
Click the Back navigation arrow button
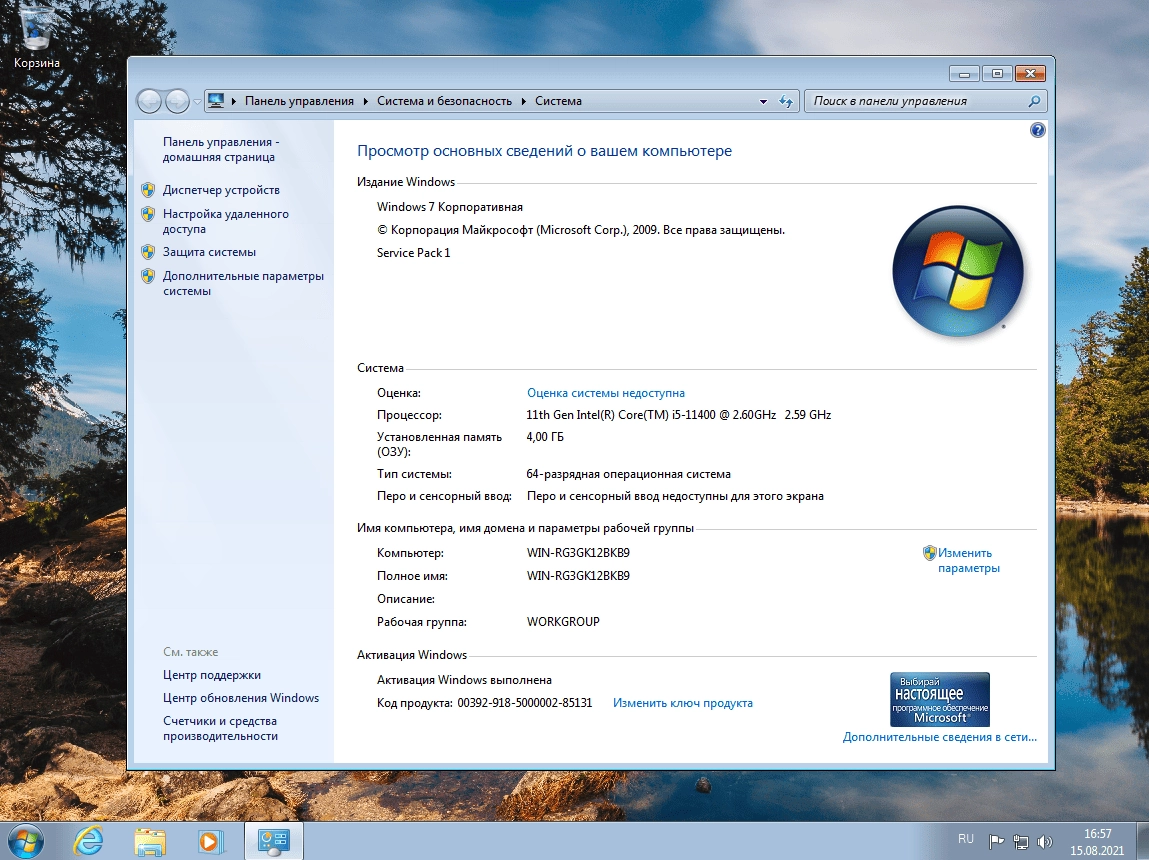[x=149, y=101]
